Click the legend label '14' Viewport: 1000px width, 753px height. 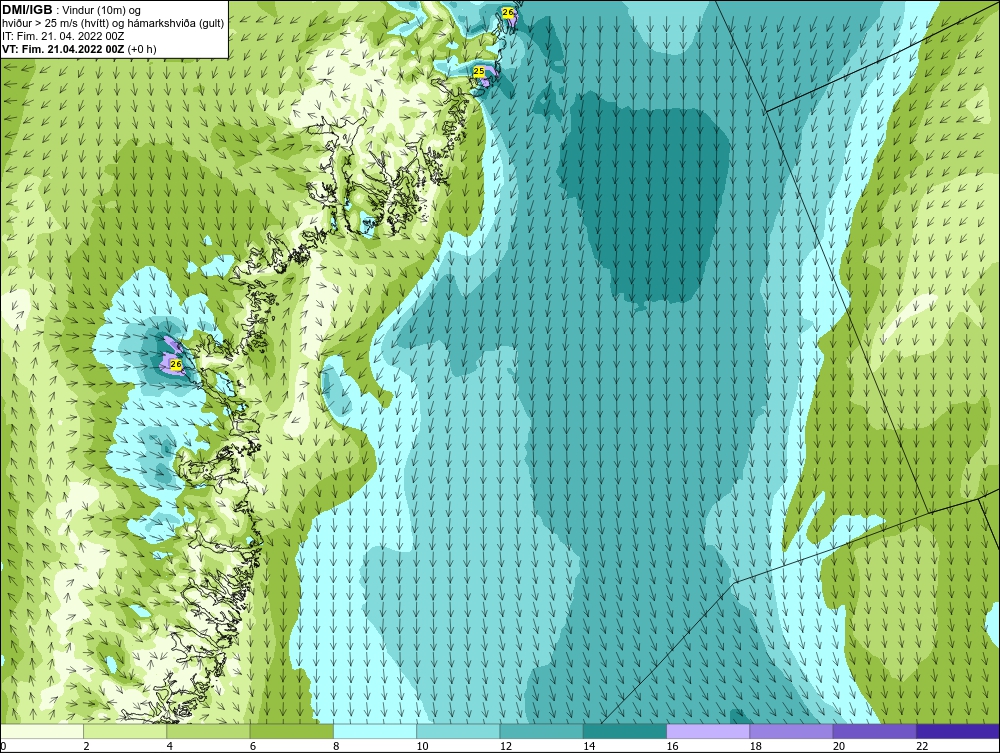click(x=589, y=747)
